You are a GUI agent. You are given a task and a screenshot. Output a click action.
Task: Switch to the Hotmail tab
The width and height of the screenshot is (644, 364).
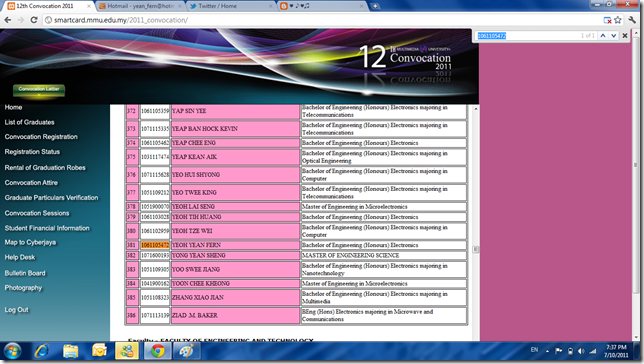[140, 6]
